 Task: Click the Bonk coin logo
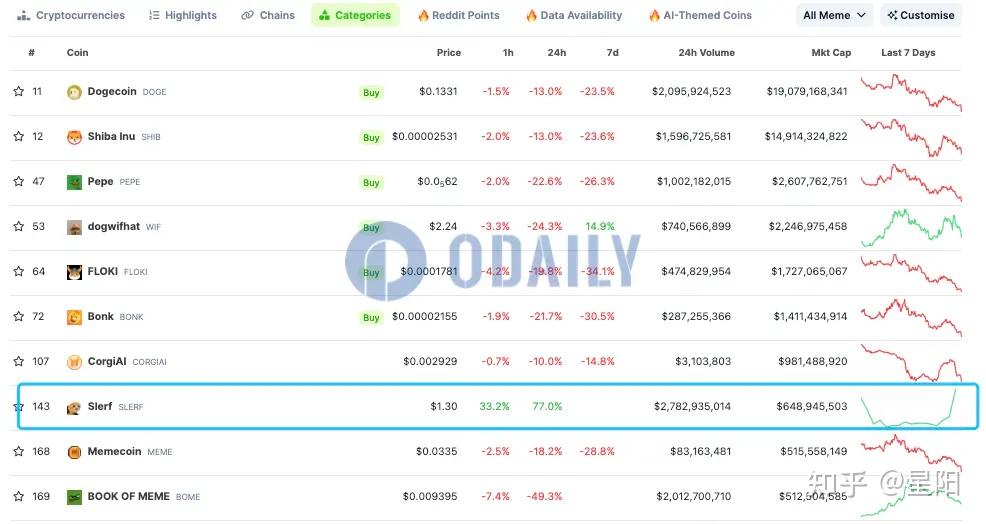coord(74,317)
